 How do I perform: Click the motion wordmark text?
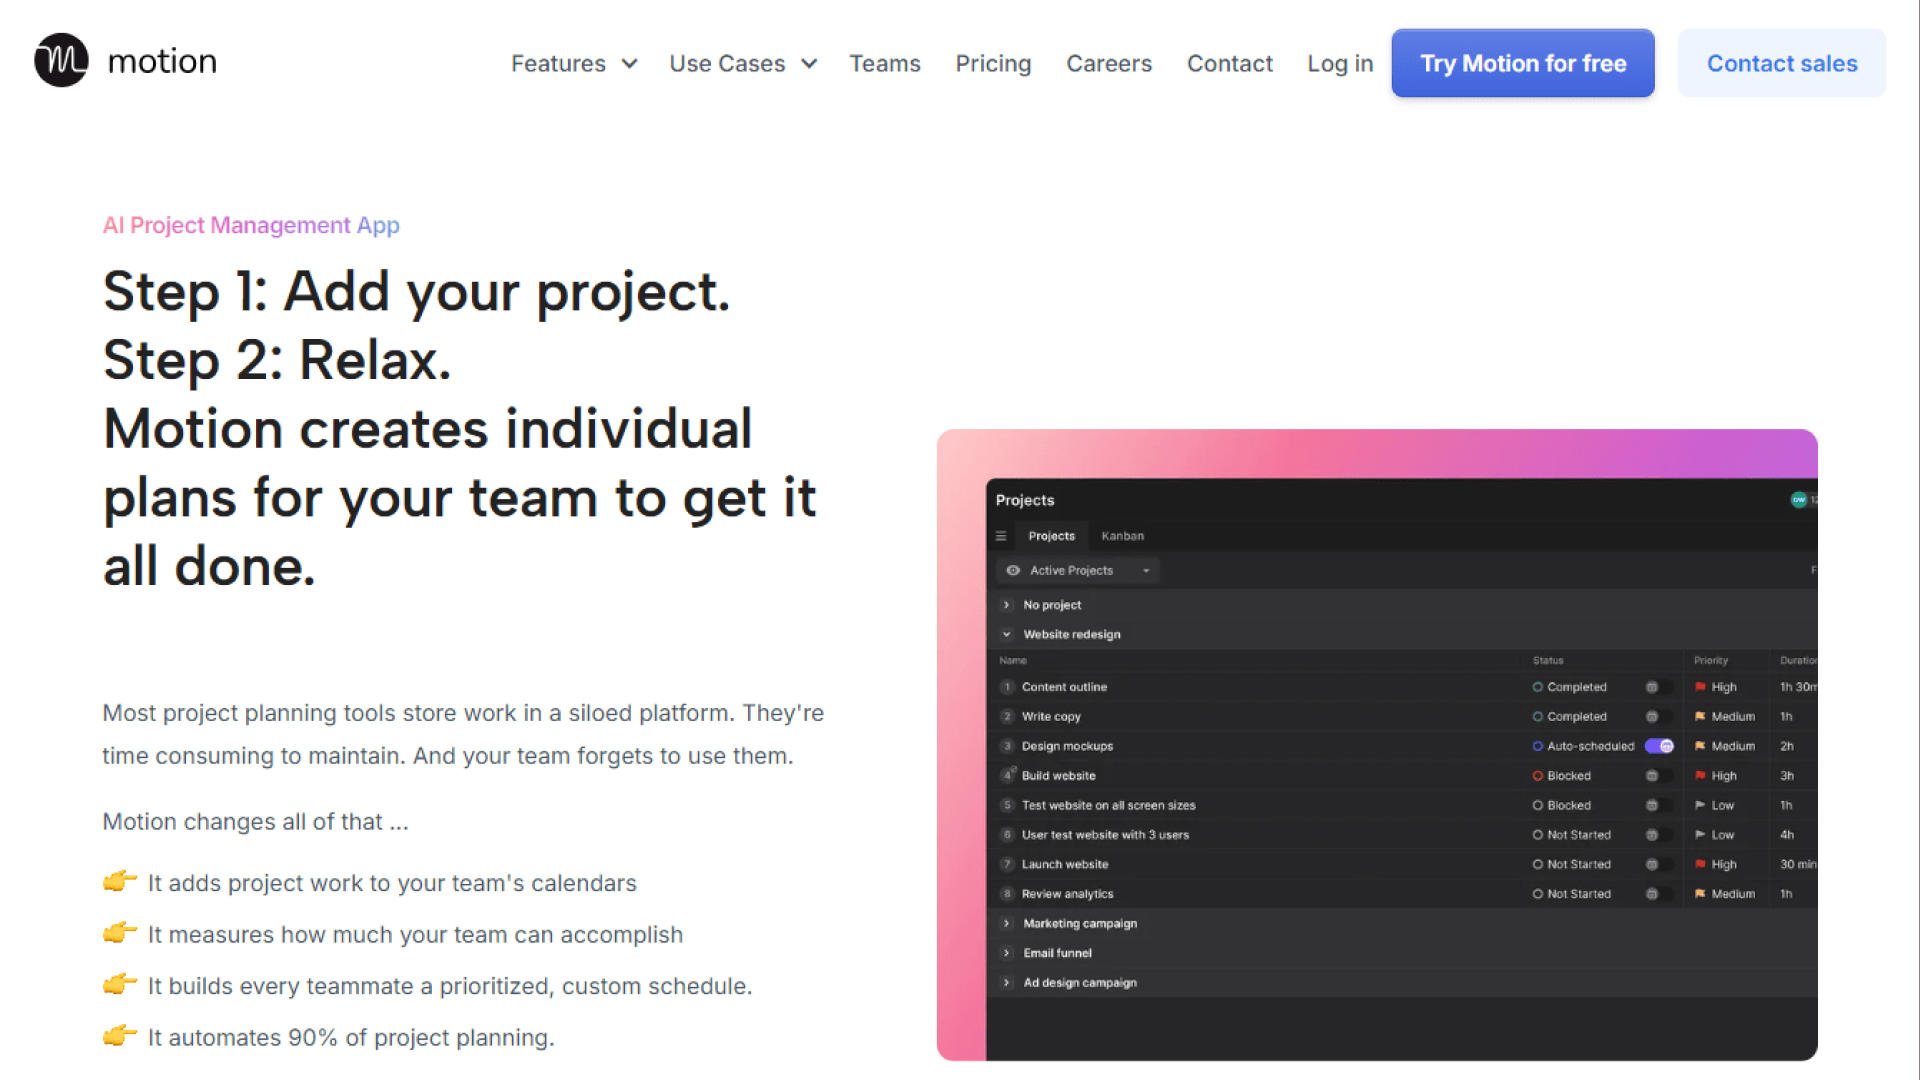tap(162, 61)
